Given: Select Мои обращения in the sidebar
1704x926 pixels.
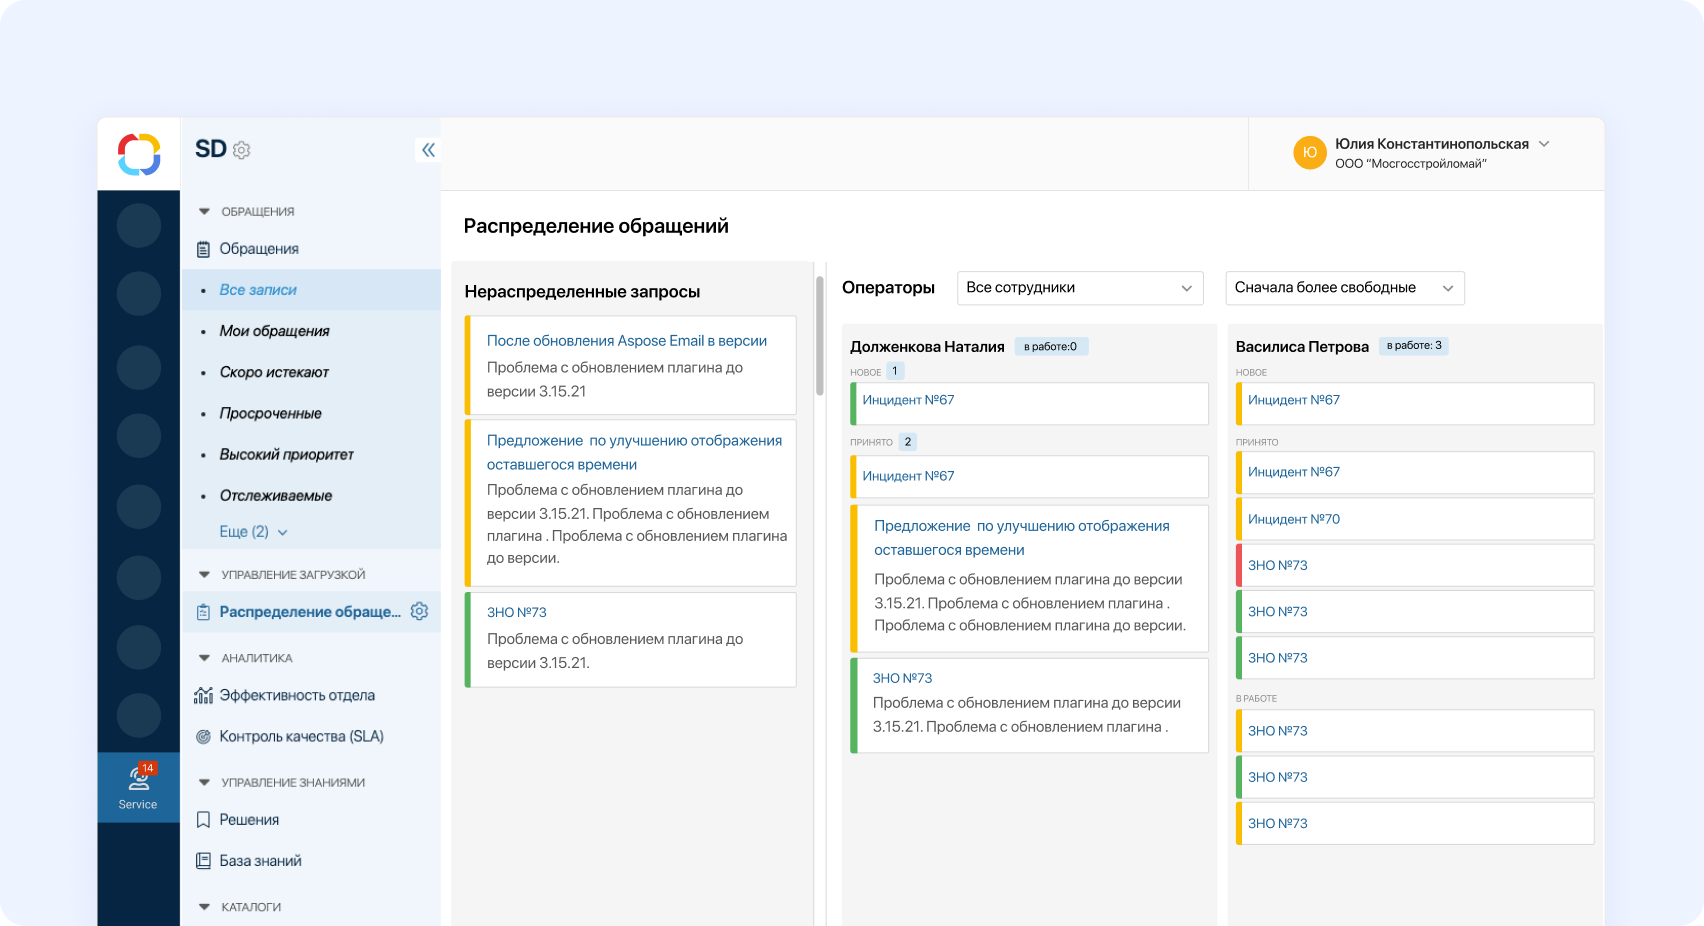Looking at the screenshot, I should tap(275, 330).
